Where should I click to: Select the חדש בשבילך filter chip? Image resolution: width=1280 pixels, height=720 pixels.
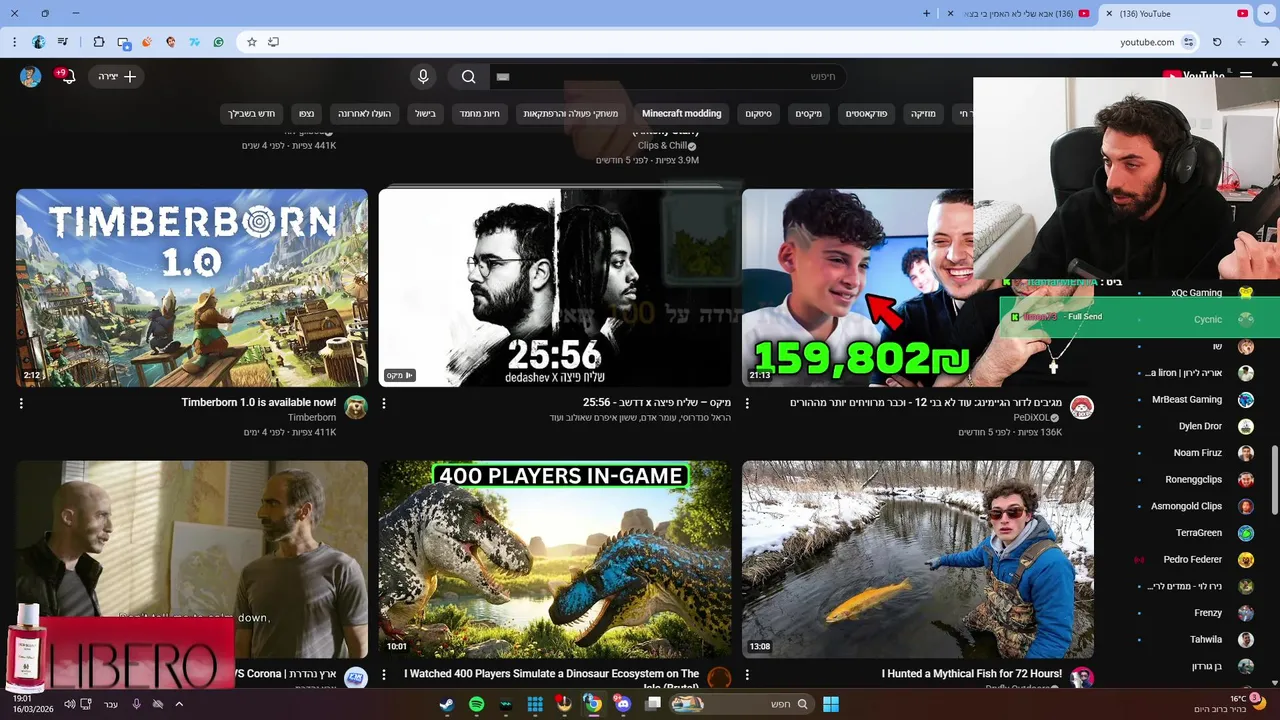(x=251, y=114)
